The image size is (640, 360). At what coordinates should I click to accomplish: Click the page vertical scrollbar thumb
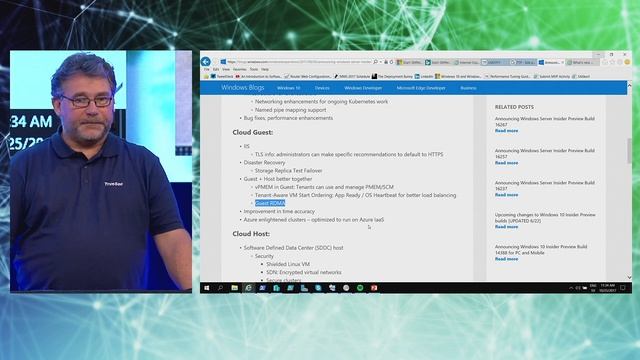(629, 150)
